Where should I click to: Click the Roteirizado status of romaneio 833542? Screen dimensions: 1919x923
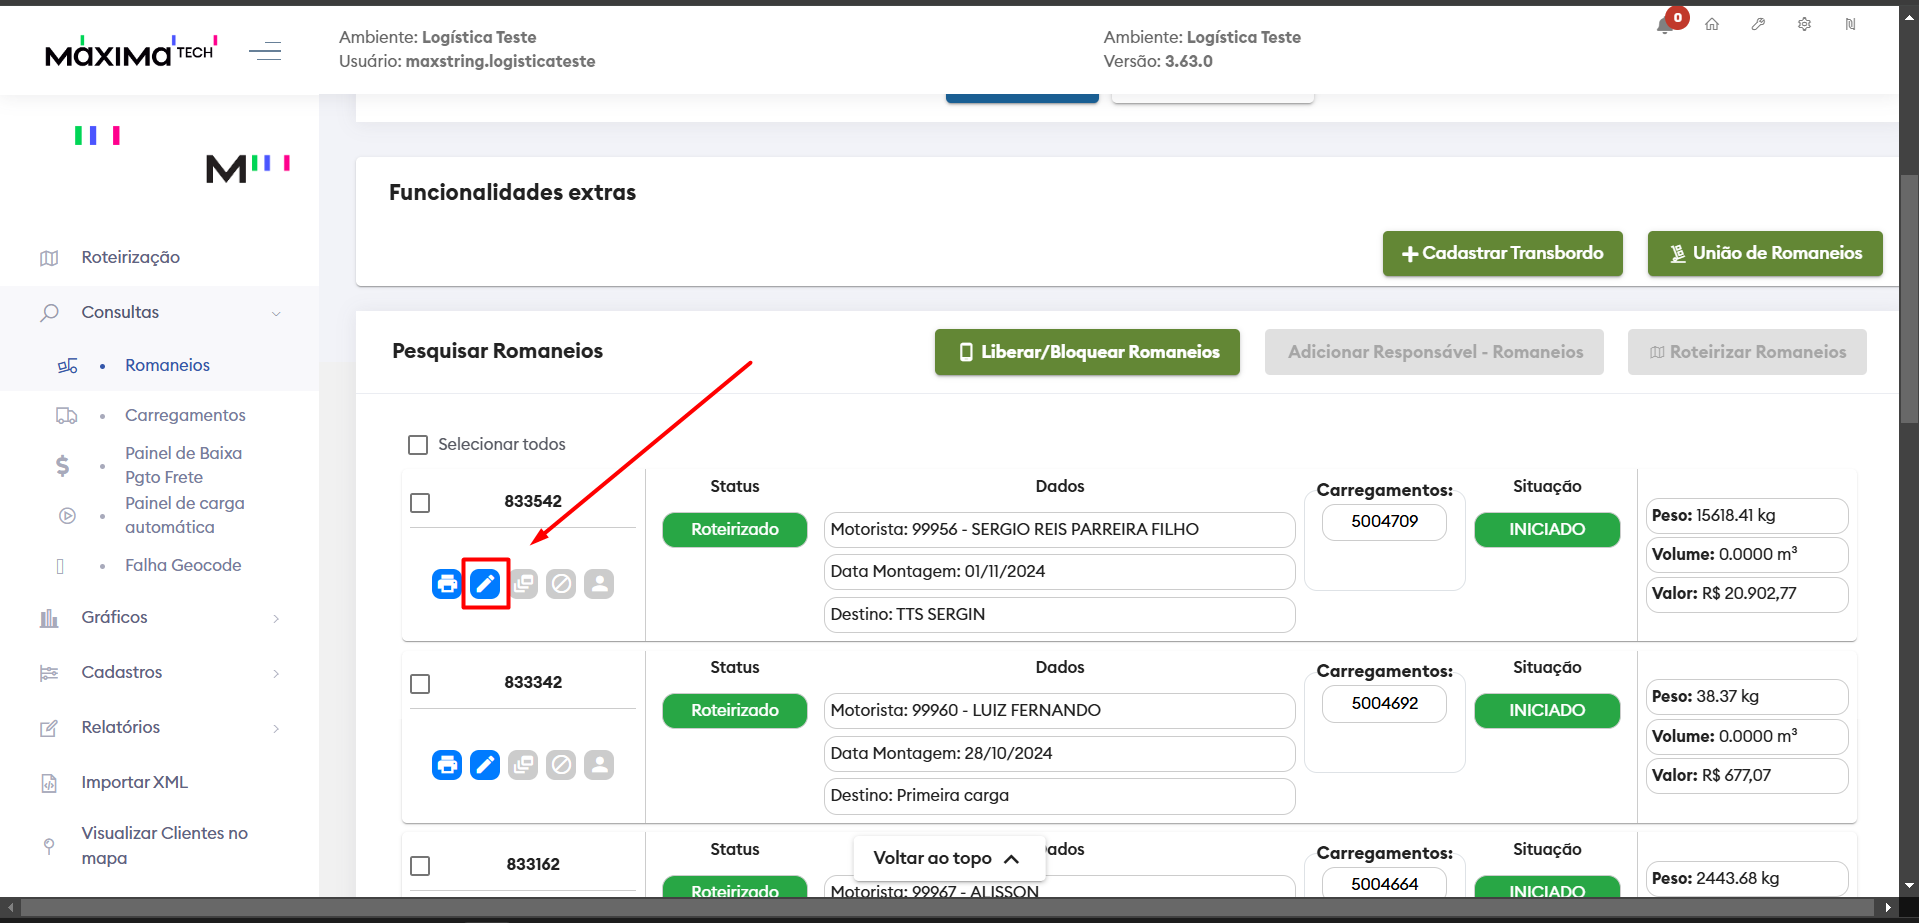point(735,530)
